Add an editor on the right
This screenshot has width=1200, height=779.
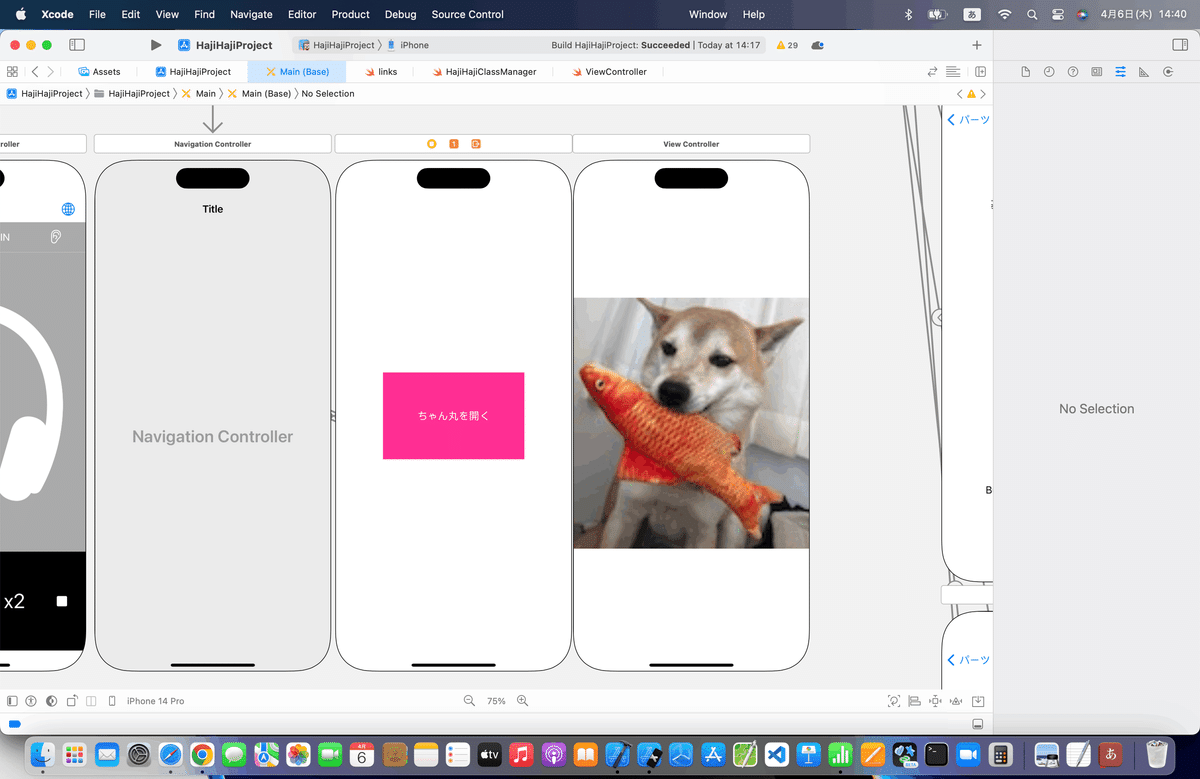pyautogui.click(x=981, y=72)
